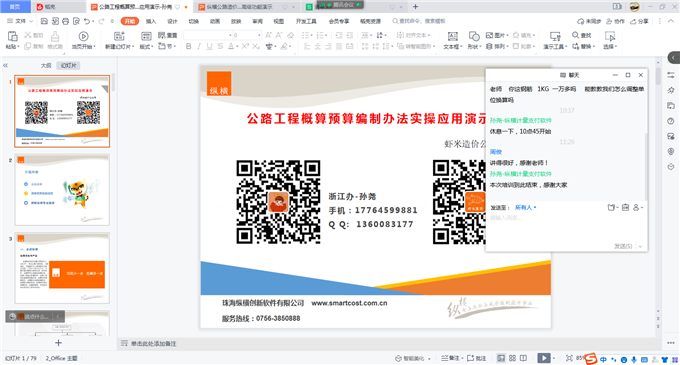Click the Redo arrow icon
The width and height of the screenshot is (680, 365).
tap(101, 21)
